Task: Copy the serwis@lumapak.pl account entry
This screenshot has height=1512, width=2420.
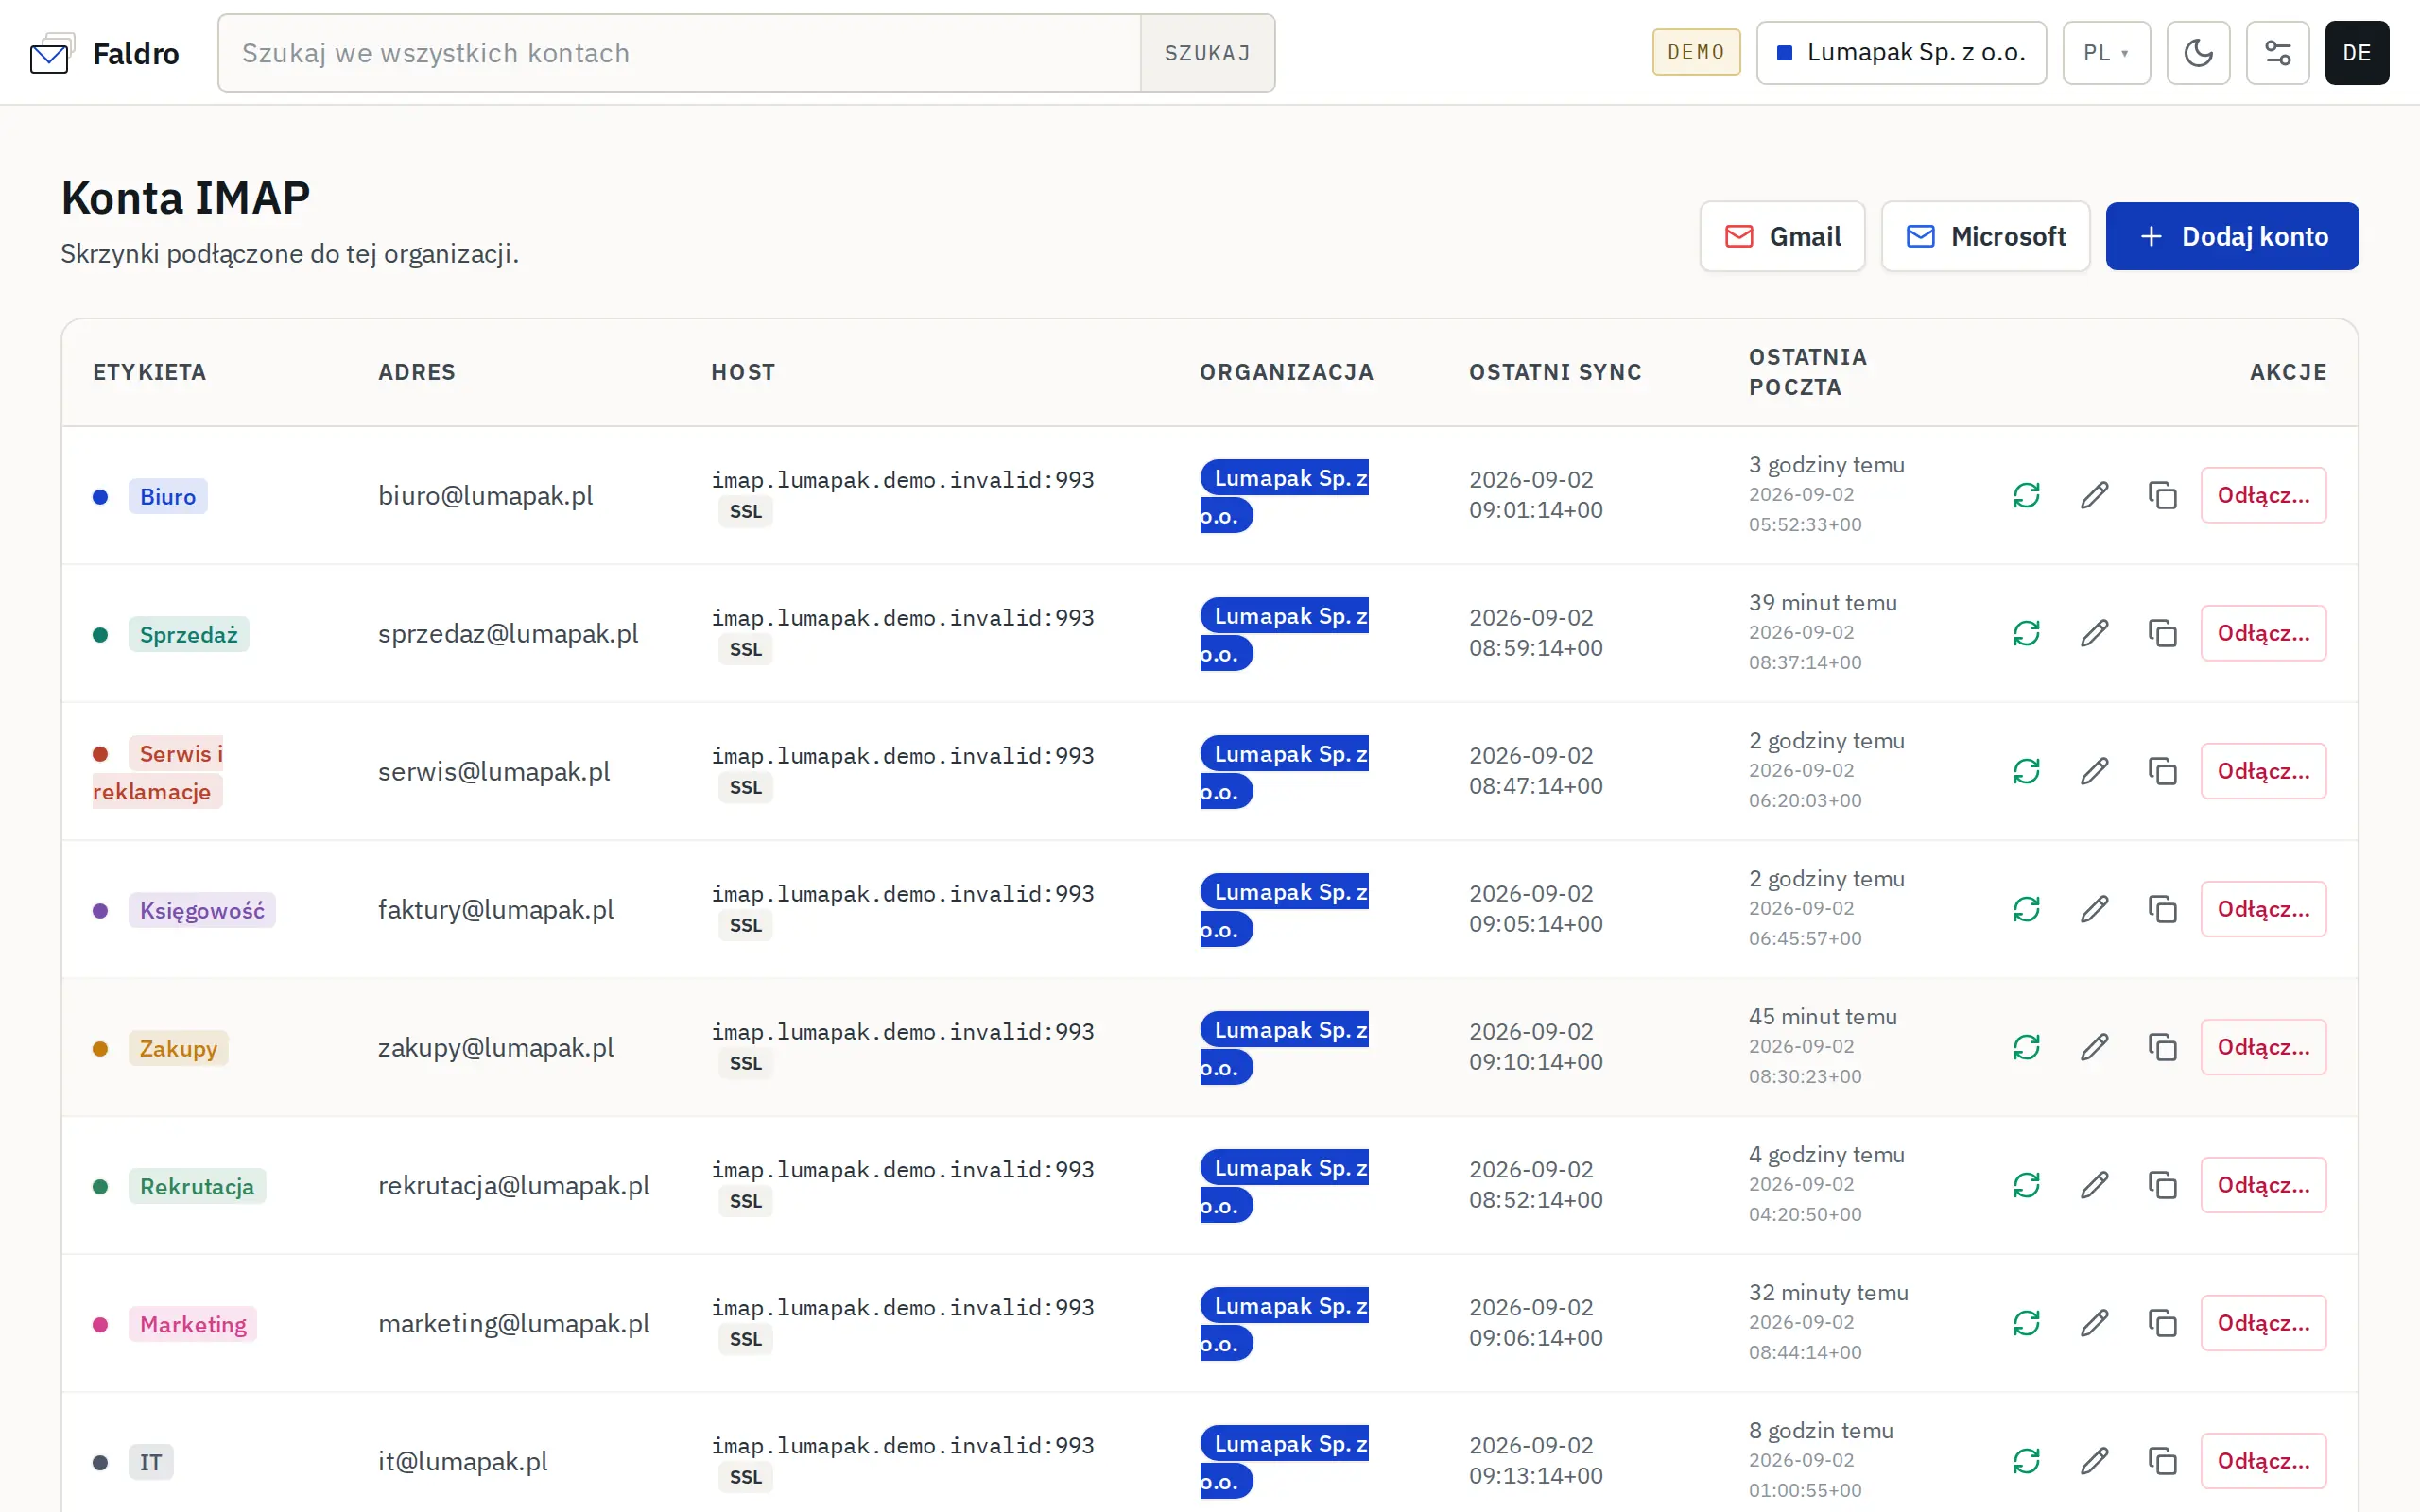Action: (x=2162, y=771)
